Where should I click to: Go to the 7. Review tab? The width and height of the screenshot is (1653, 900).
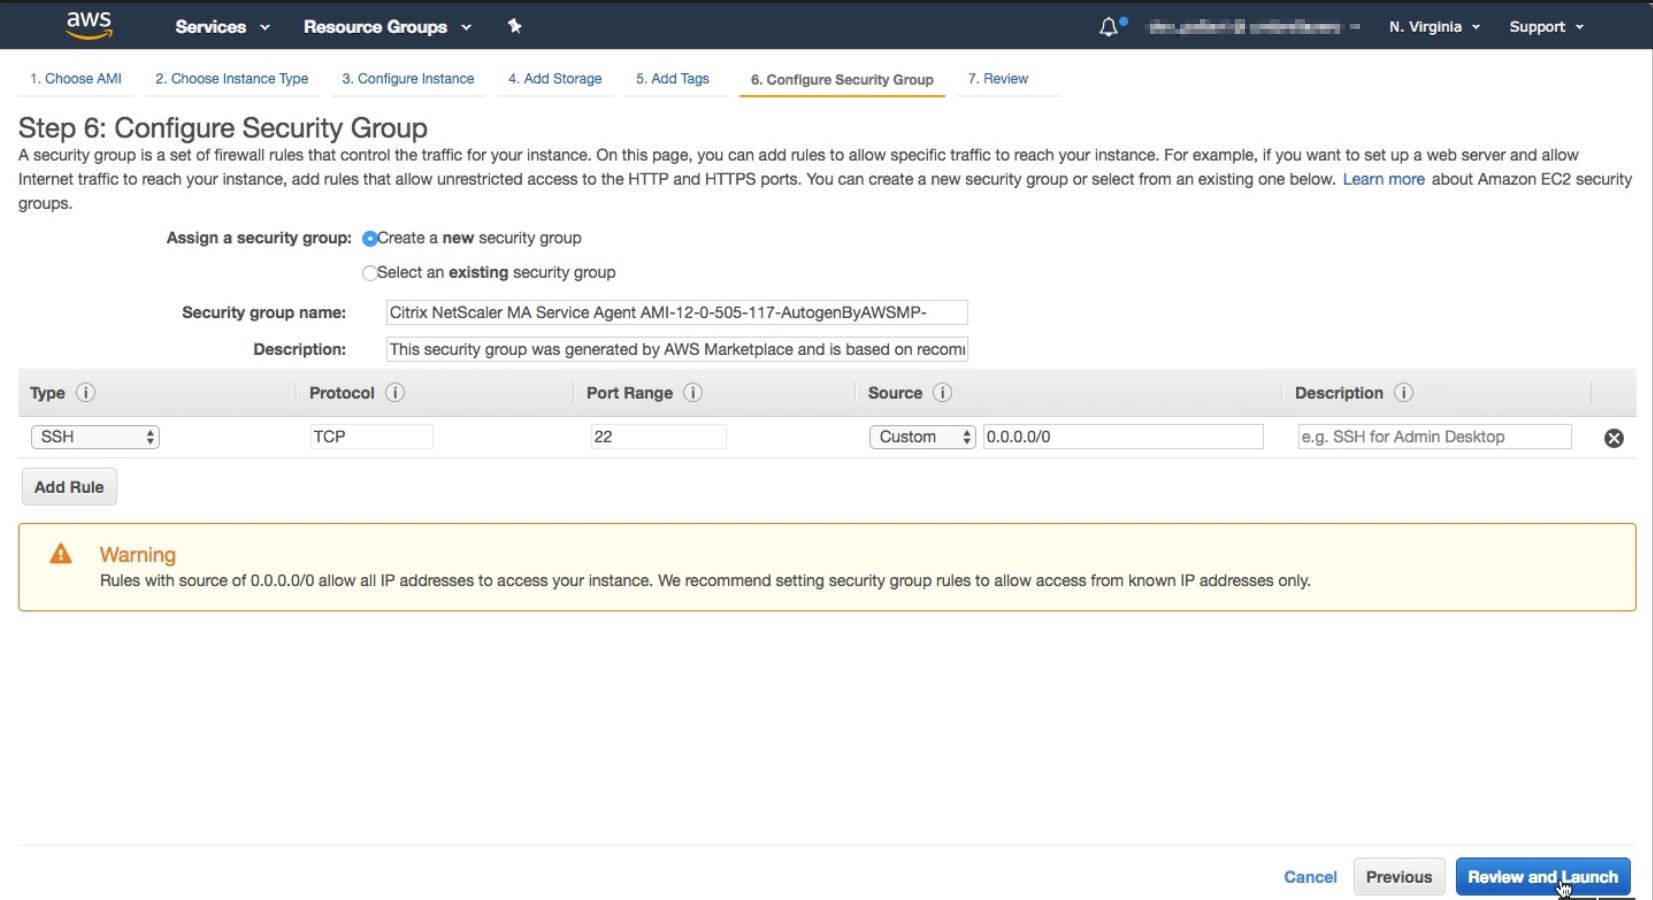(998, 79)
